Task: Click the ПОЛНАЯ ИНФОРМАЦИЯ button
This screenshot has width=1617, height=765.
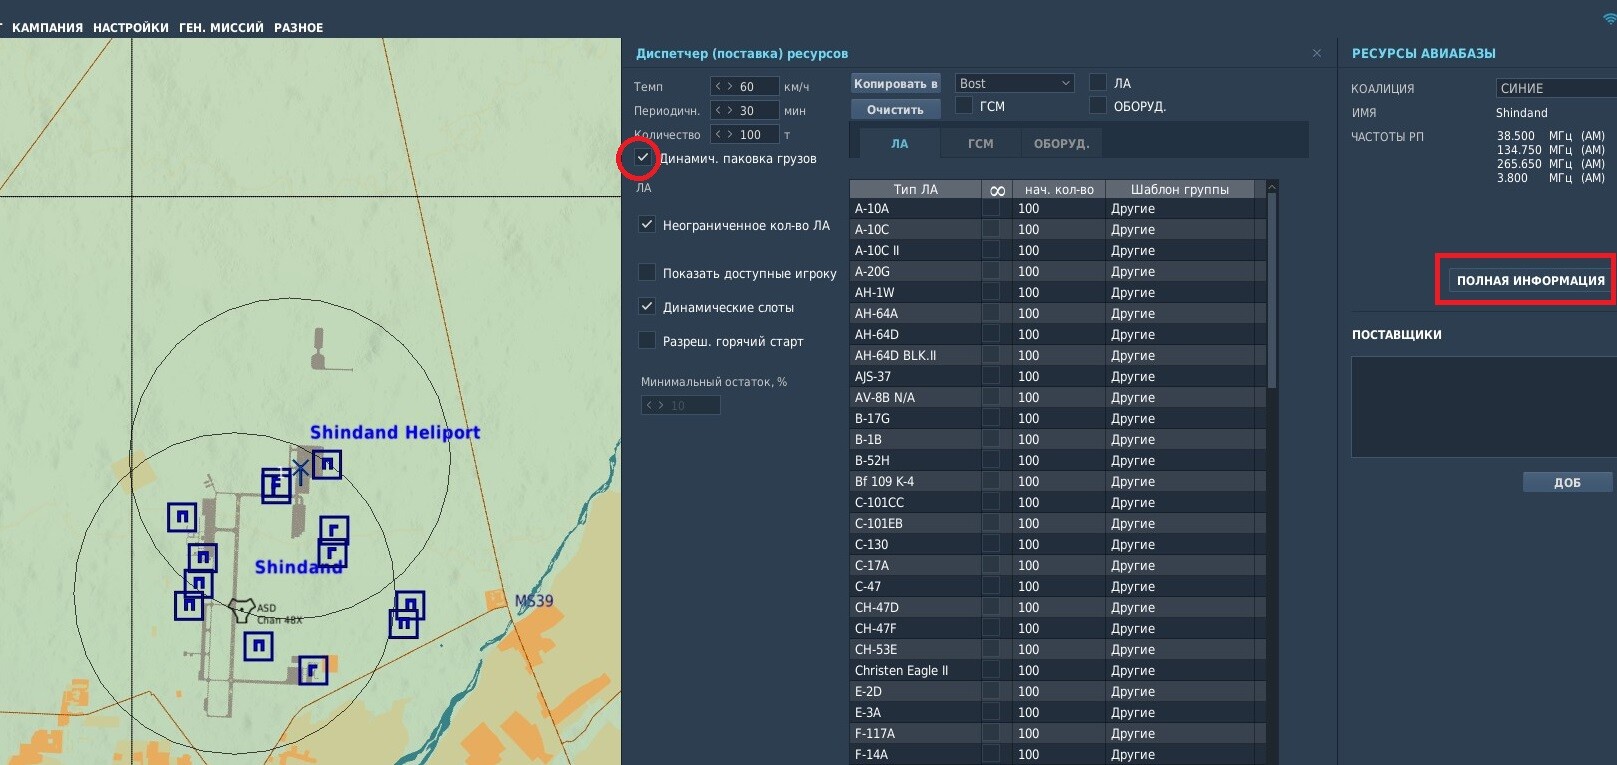Action: point(1530,280)
